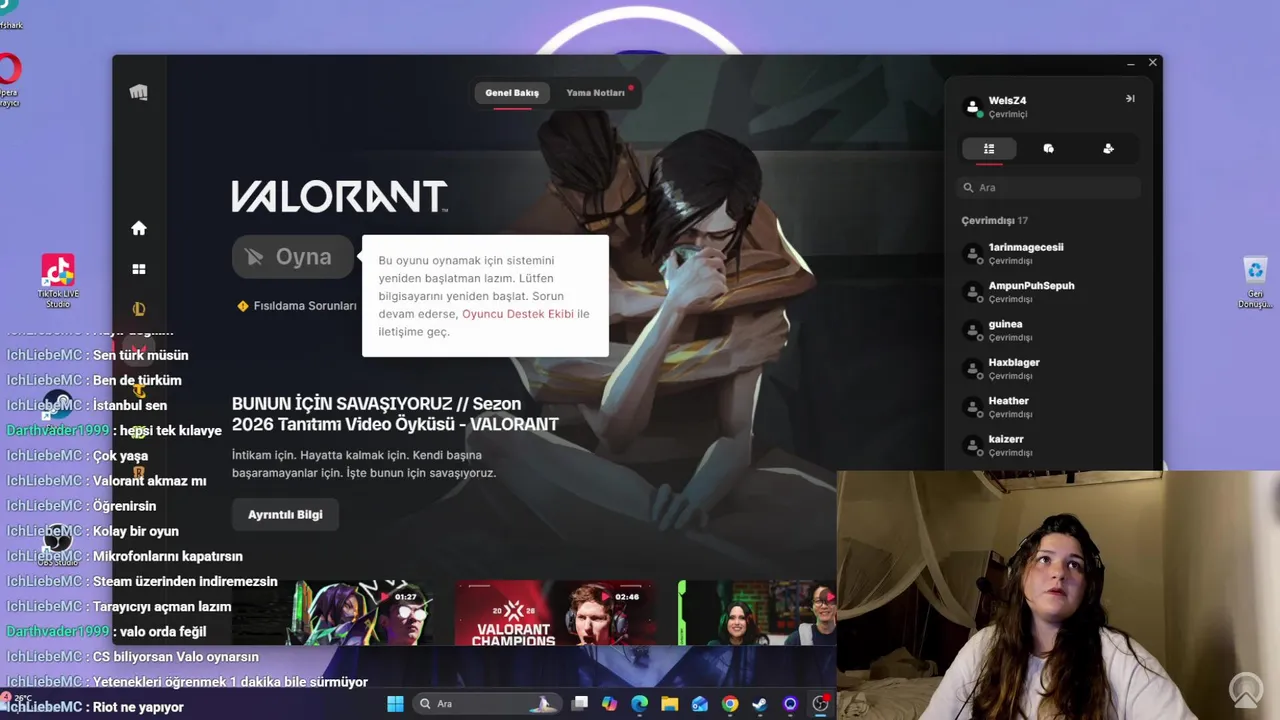Select friend kaizerr
Viewport: 1280px width, 720px height.
coord(1048,446)
